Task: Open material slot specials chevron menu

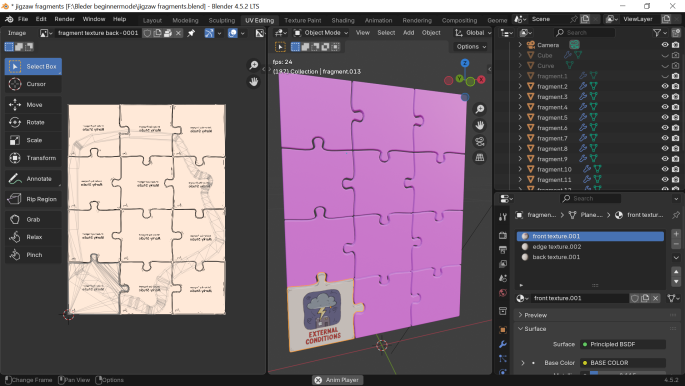Action: pos(676,258)
